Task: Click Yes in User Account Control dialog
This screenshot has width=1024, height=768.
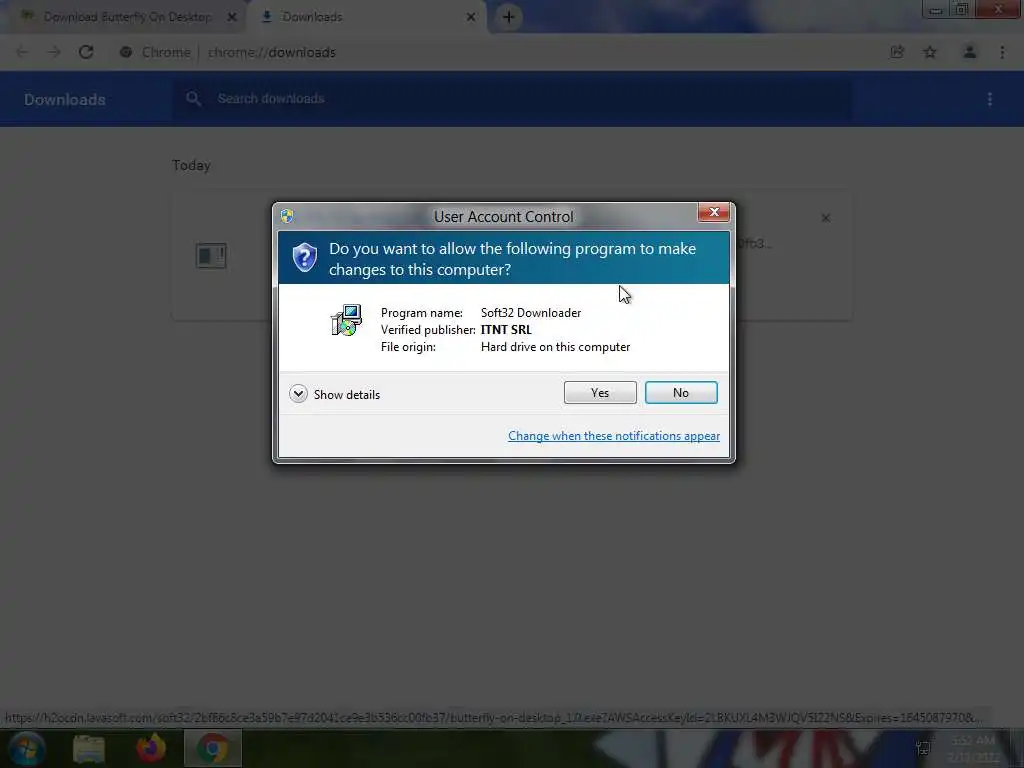Action: tap(600, 392)
